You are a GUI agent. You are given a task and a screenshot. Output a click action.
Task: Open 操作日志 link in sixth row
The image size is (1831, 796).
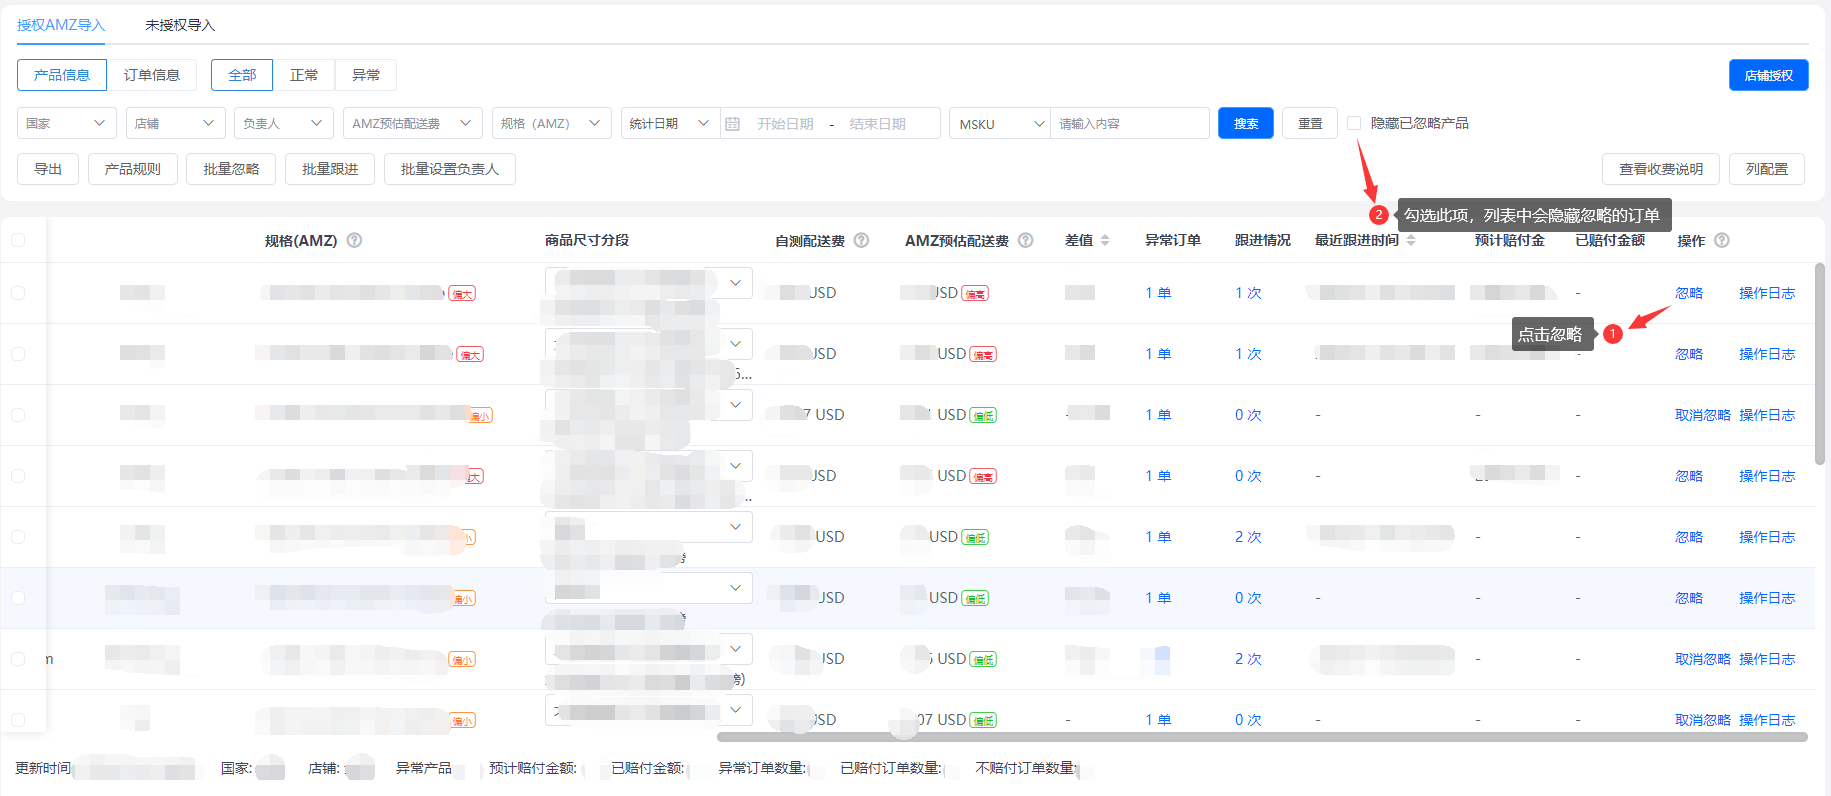click(1767, 598)
